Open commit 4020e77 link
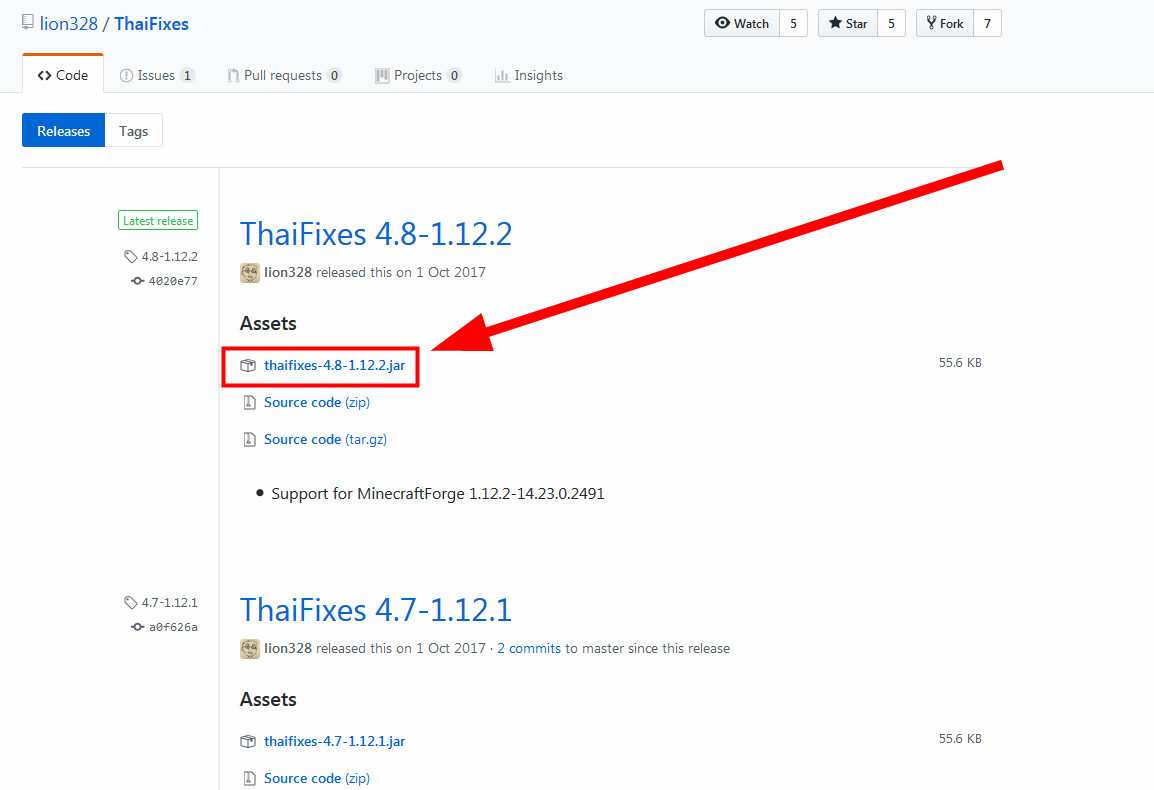 coord(172,281)
